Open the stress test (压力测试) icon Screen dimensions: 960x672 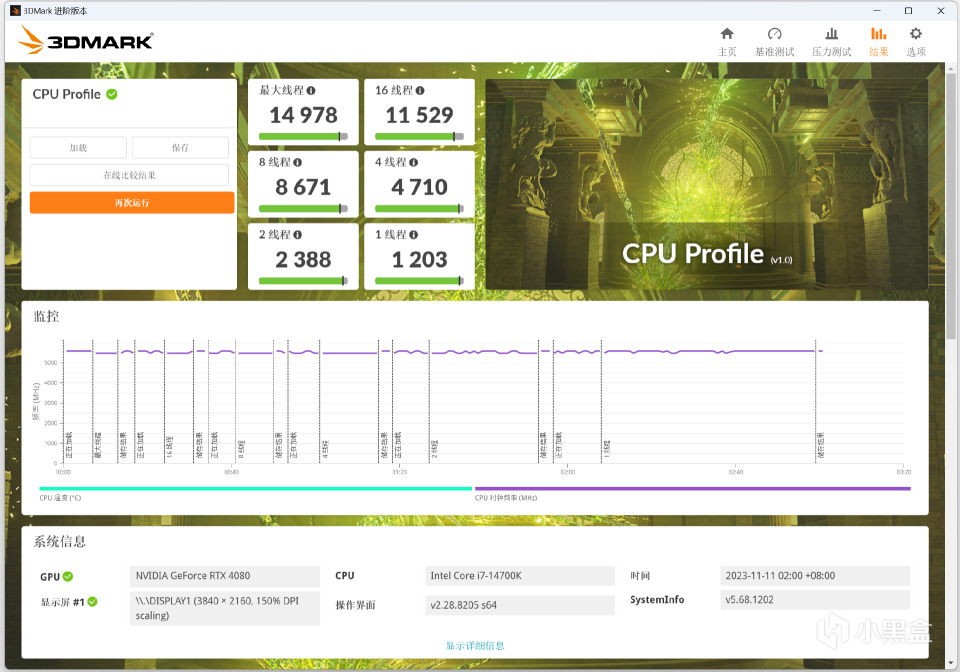click(x=831, y=34)
